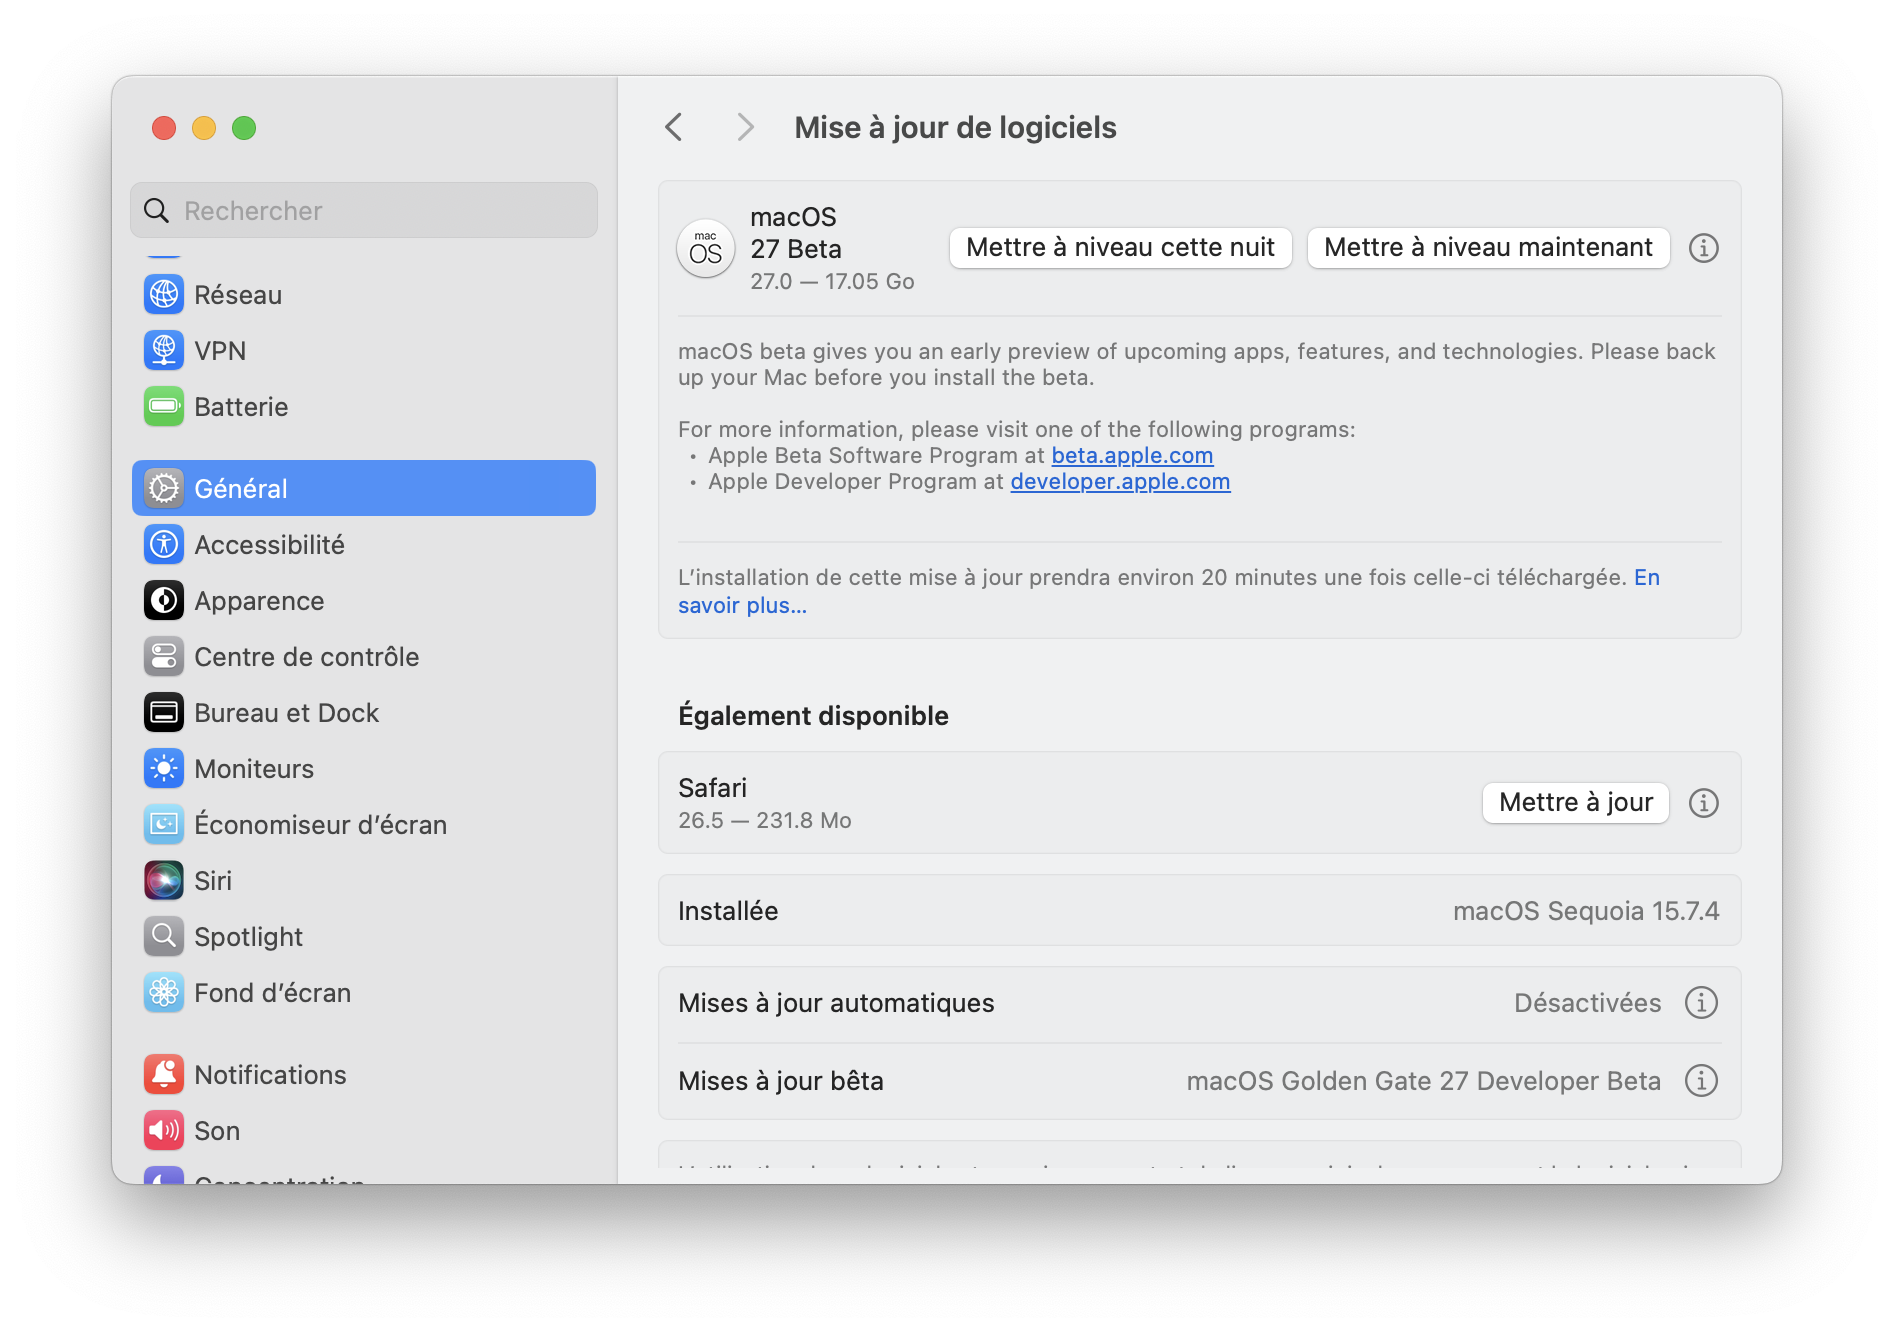Open the developer.apple.com link
The image size is (1894, 1332).
pyautogui.click(x=1120, y=482)
